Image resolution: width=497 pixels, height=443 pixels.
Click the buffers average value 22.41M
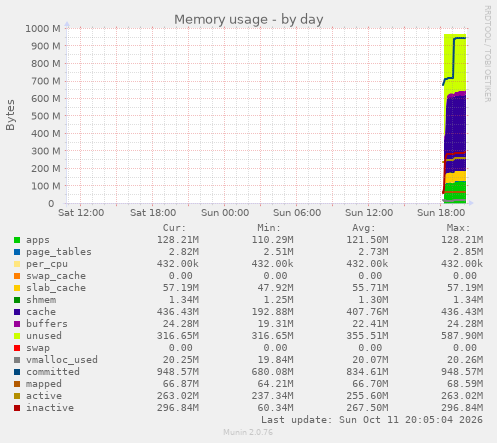tap(370, 324)
